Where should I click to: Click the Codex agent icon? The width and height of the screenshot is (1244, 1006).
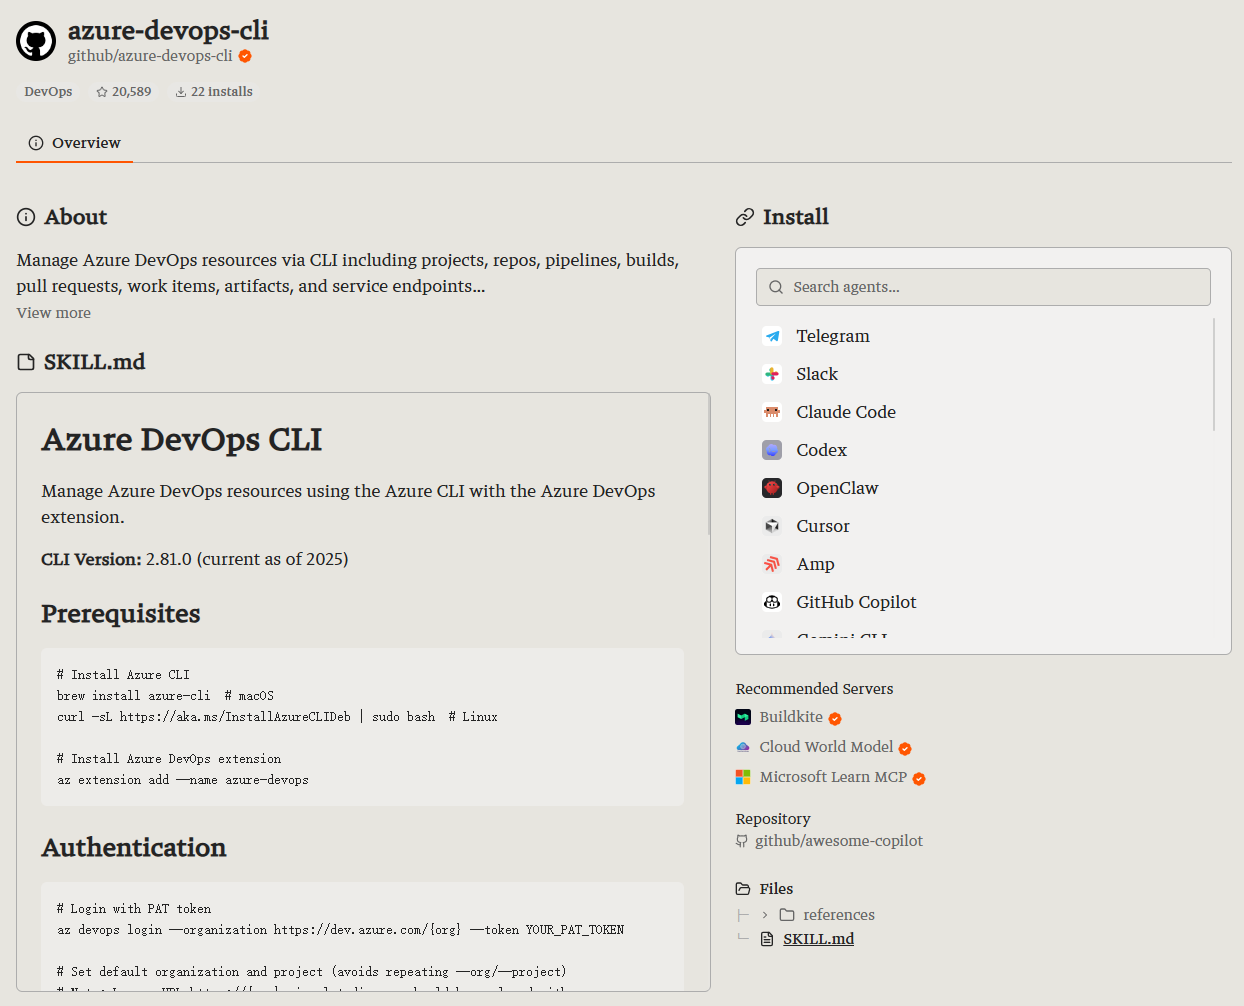point(772,450)
